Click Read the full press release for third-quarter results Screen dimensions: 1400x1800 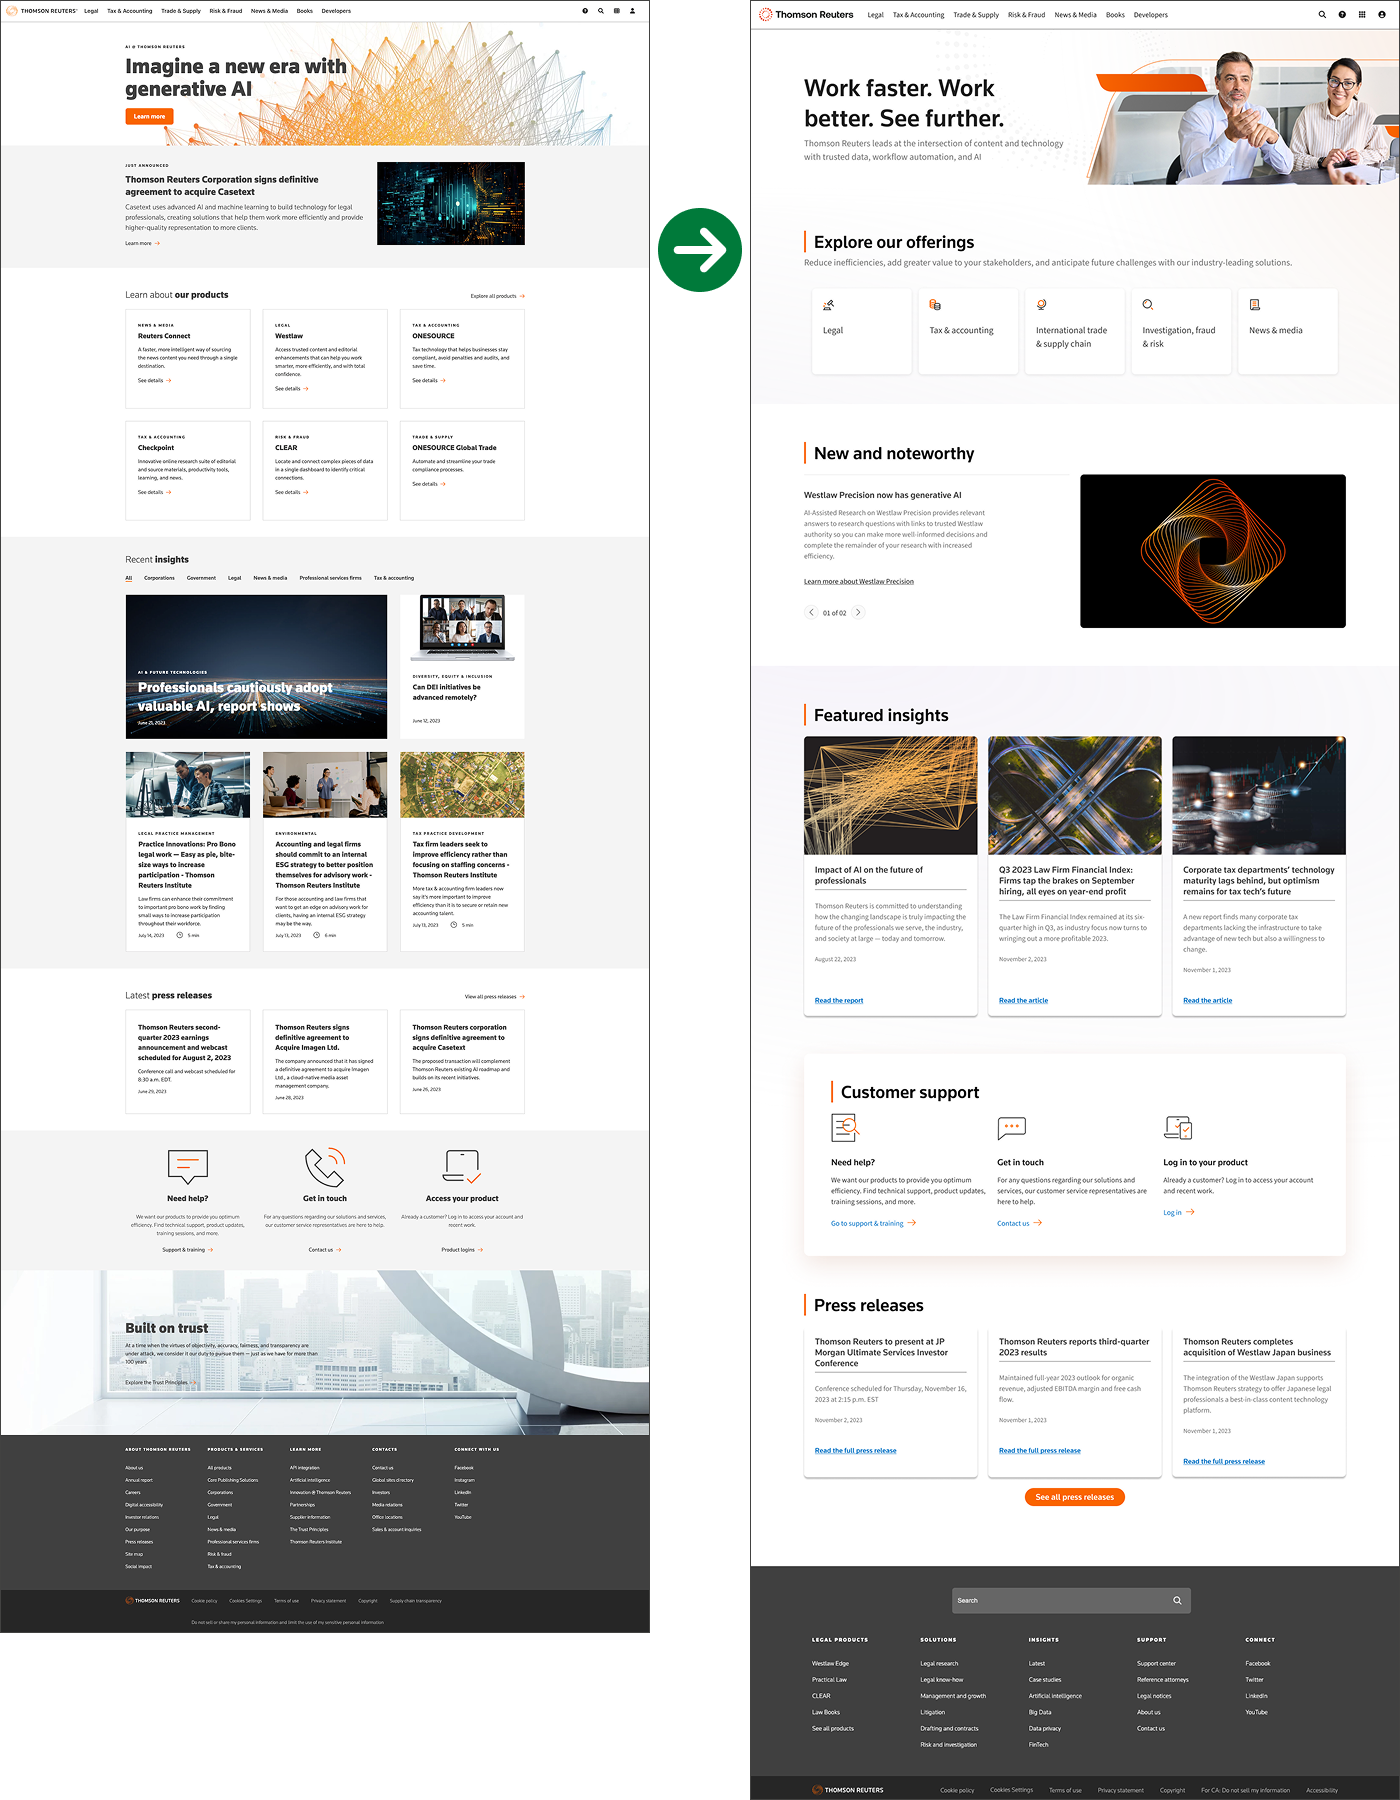[1039, 1450]
